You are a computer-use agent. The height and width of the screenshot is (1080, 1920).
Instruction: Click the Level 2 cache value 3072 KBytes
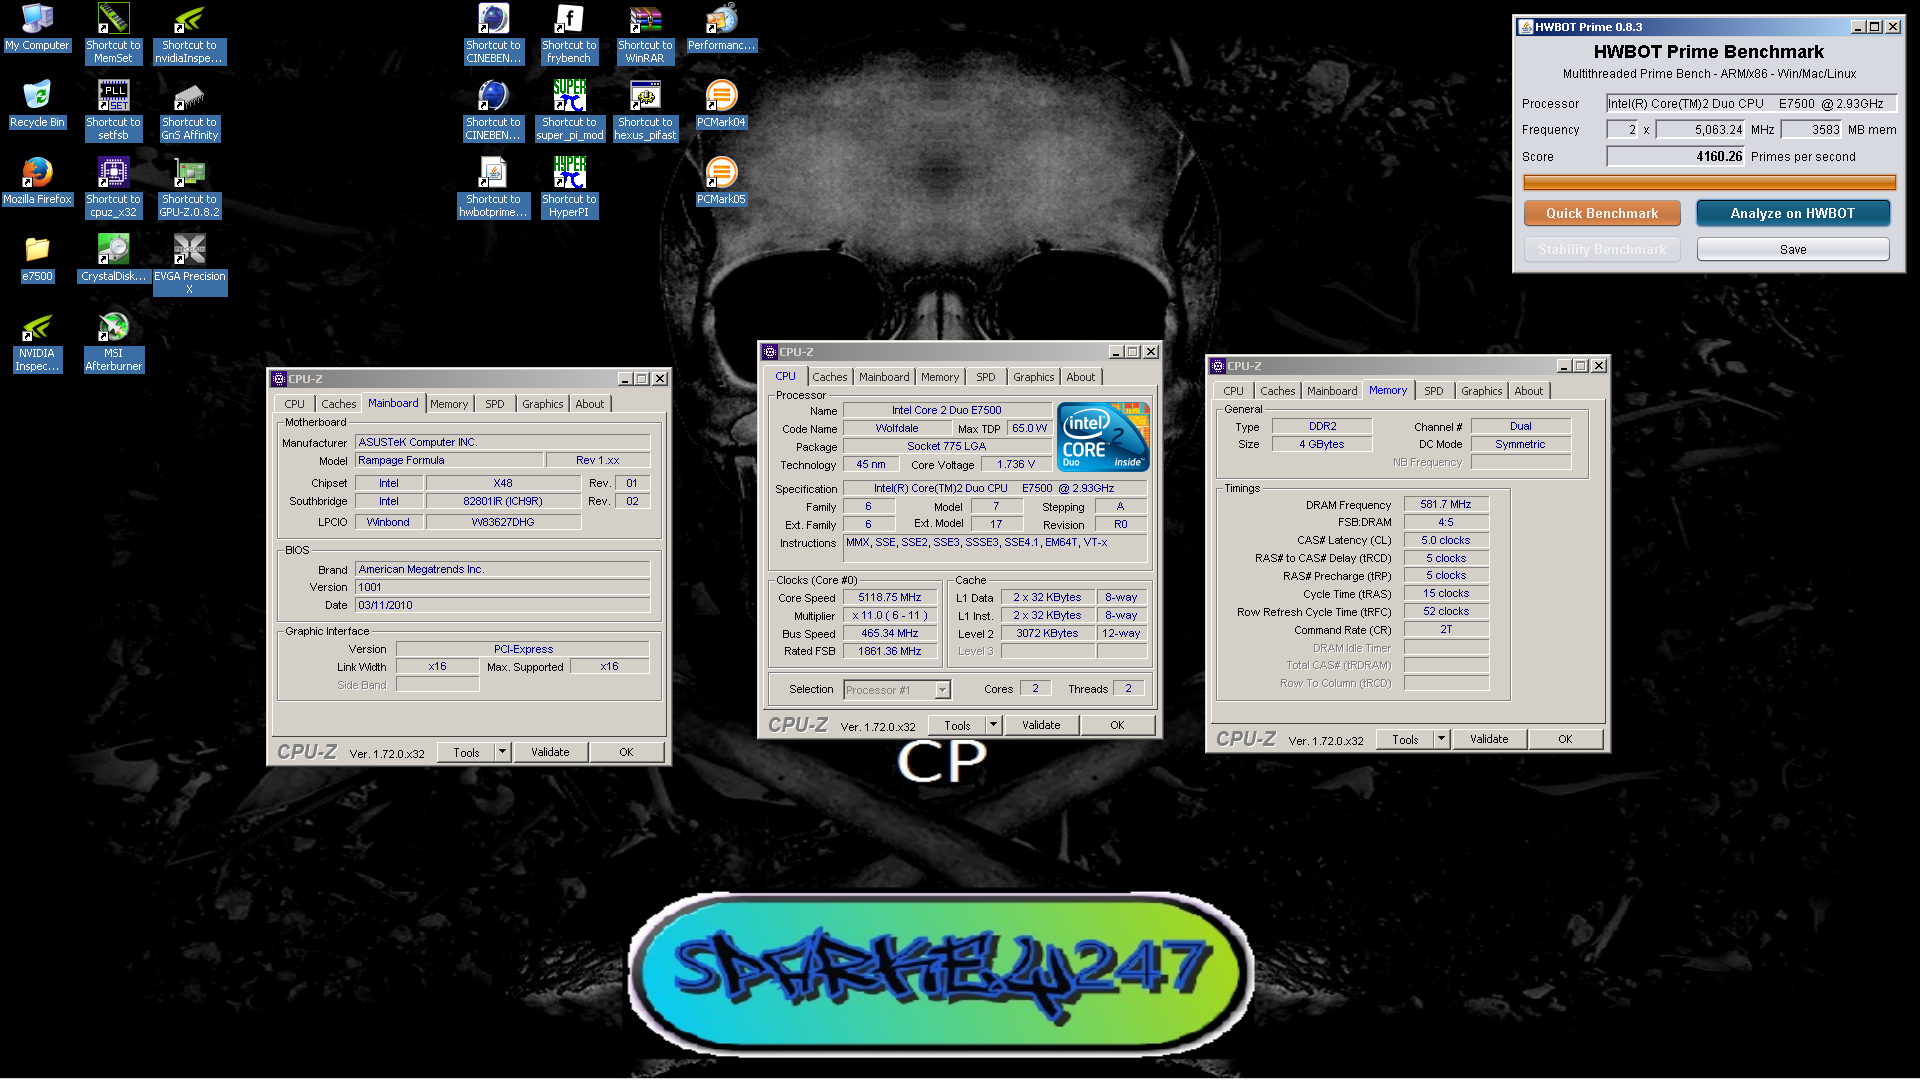pyautogui.click(x=1047, y=634)
